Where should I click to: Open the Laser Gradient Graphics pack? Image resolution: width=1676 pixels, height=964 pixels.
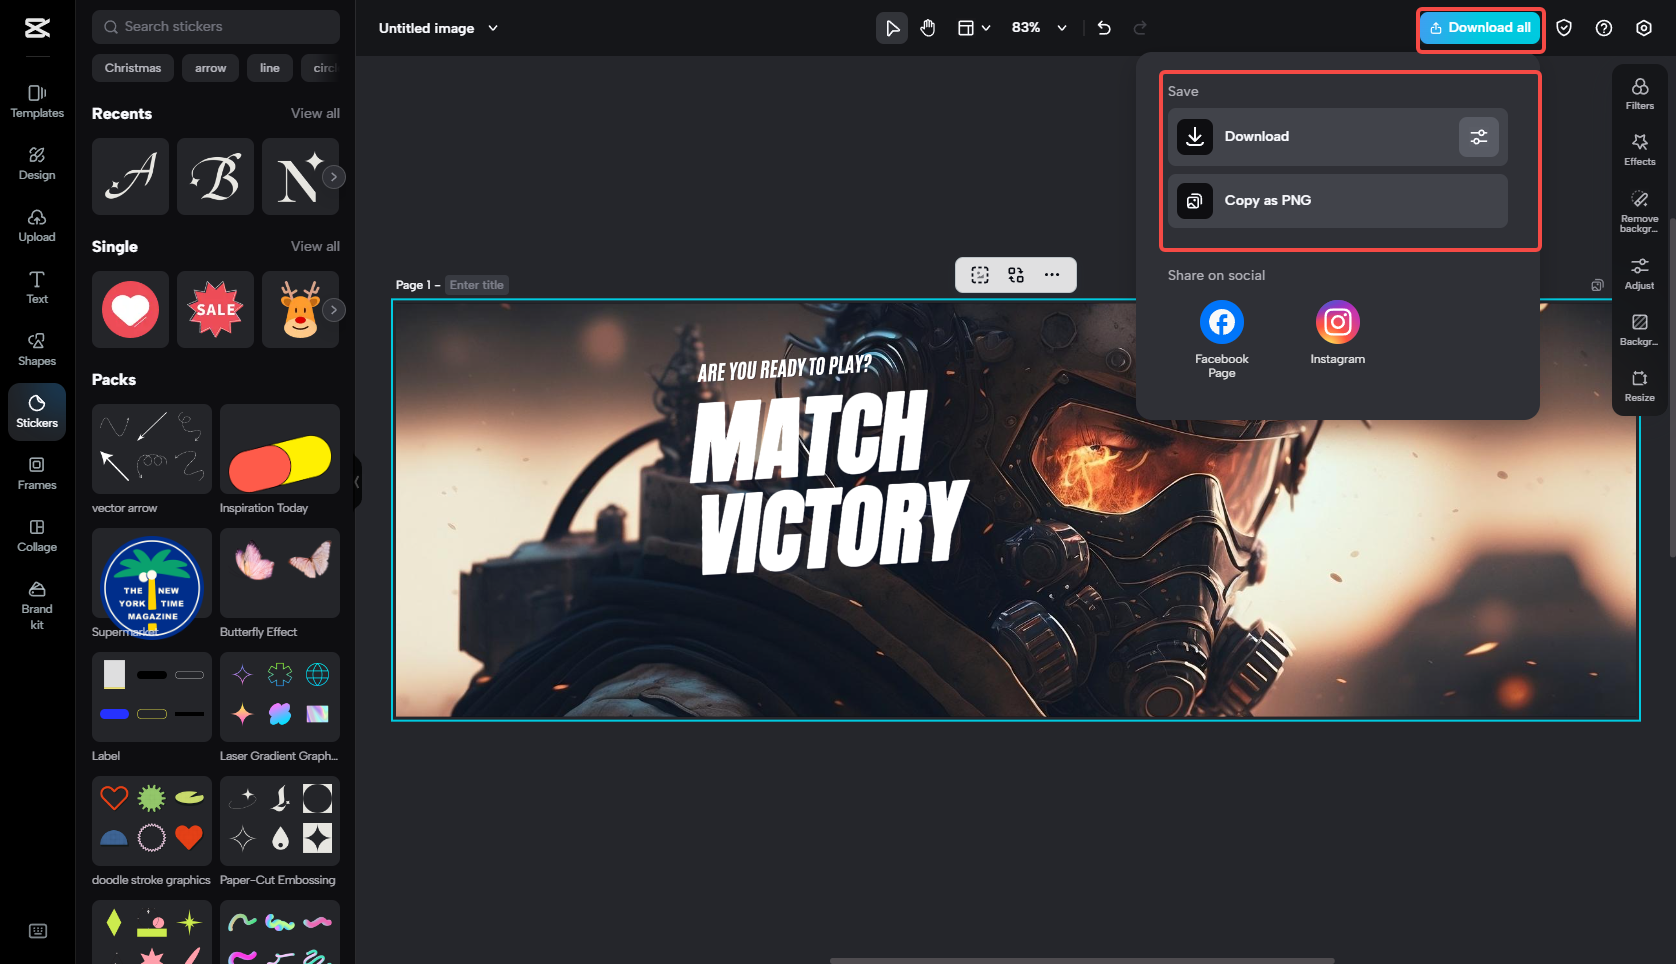280,697
